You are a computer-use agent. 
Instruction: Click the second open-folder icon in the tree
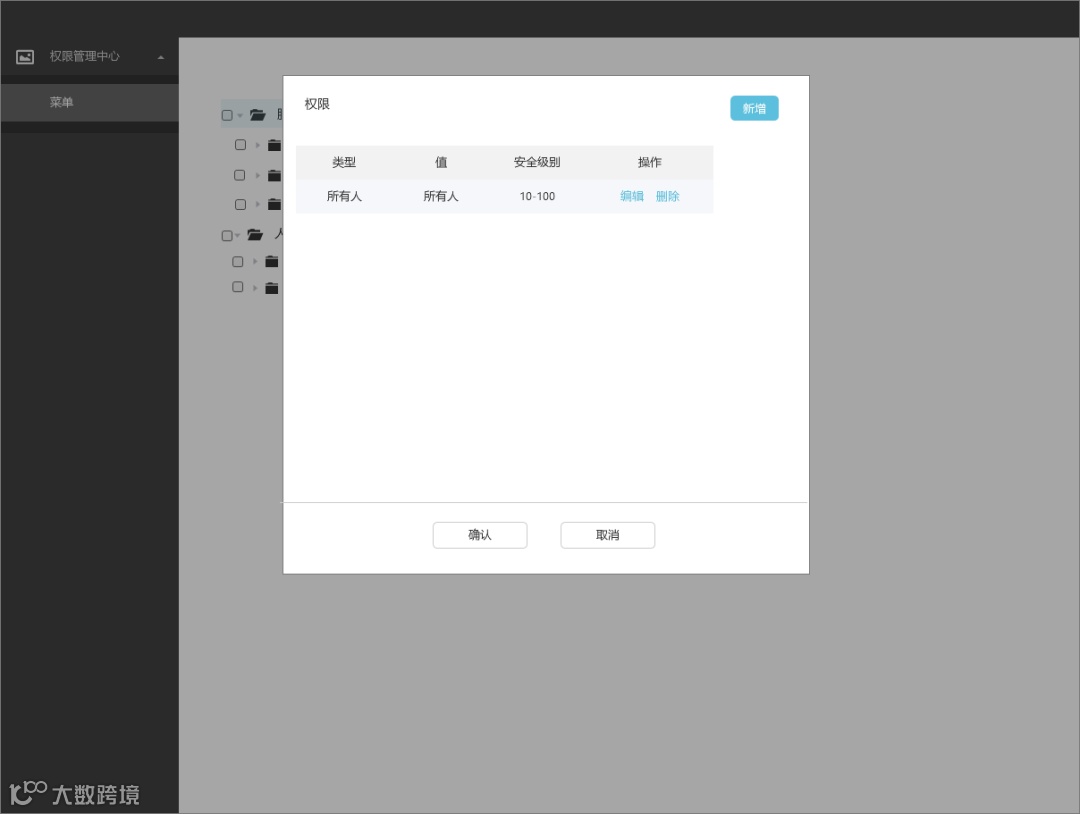255,235
